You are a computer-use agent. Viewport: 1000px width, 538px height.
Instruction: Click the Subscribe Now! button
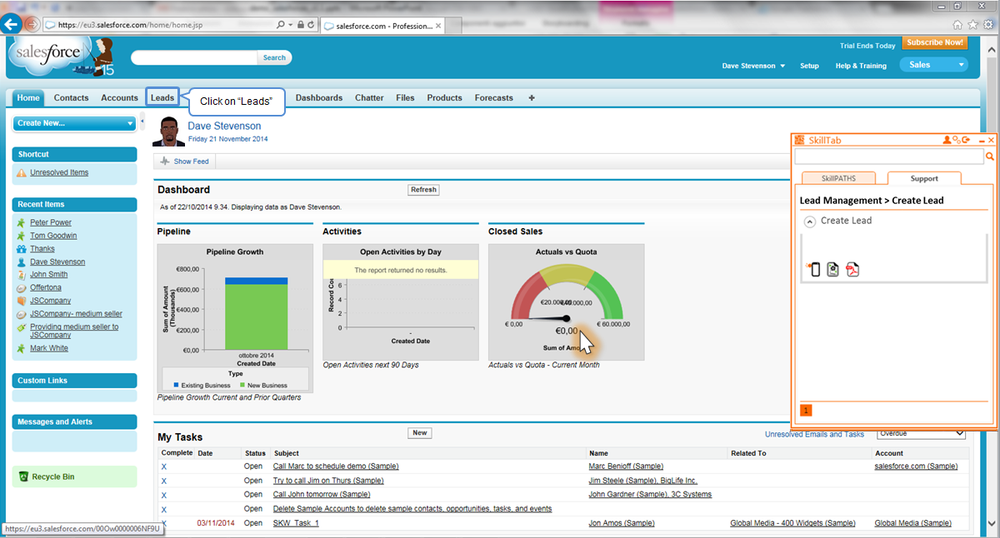pos(934,43)
